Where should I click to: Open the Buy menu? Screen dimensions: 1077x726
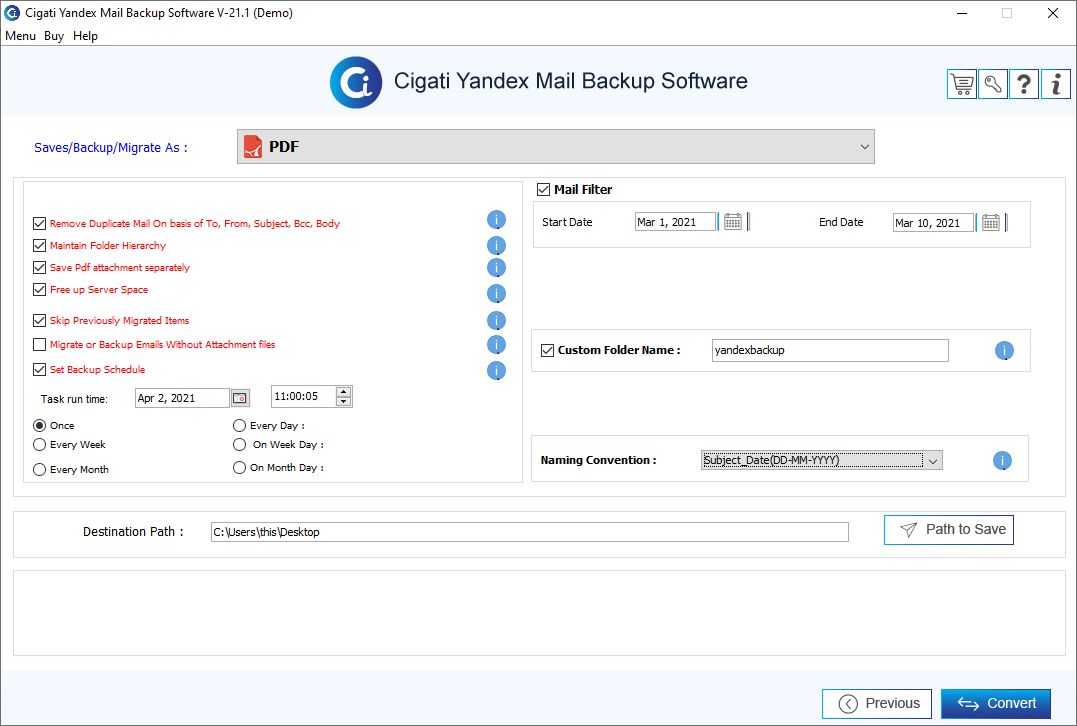click(54, 36)
